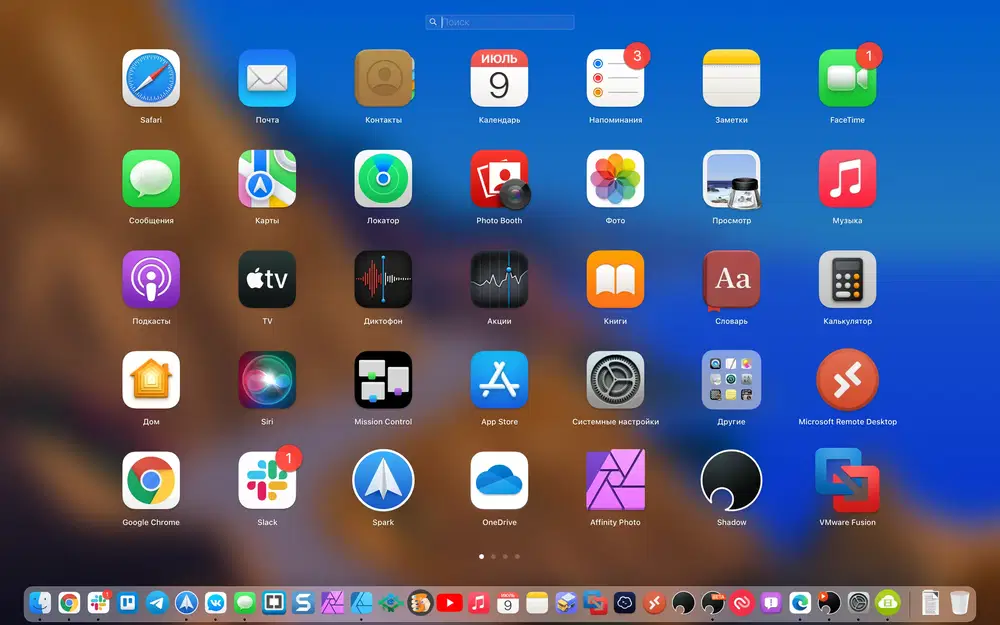Launch Google Chrome from the Launchpad grid
The width and height of the screenshot is (1000, 625).
151,482
